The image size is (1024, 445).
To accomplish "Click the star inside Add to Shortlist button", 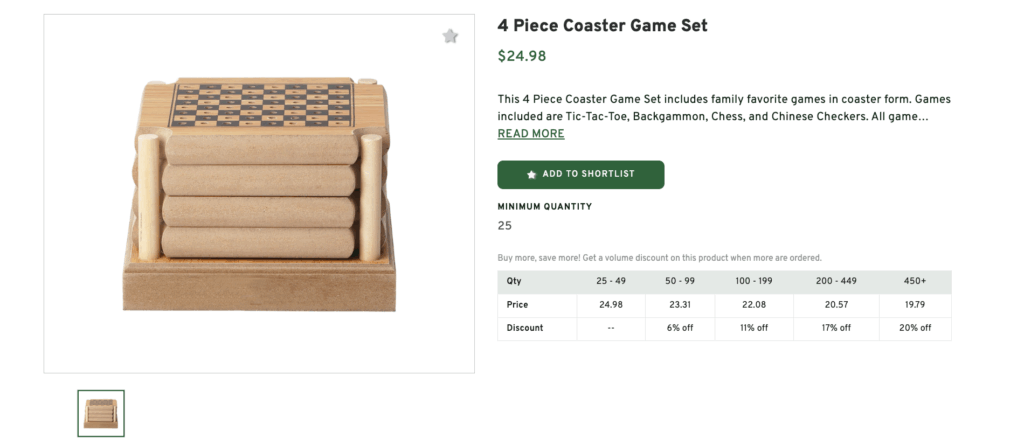I will pos(532,175).
